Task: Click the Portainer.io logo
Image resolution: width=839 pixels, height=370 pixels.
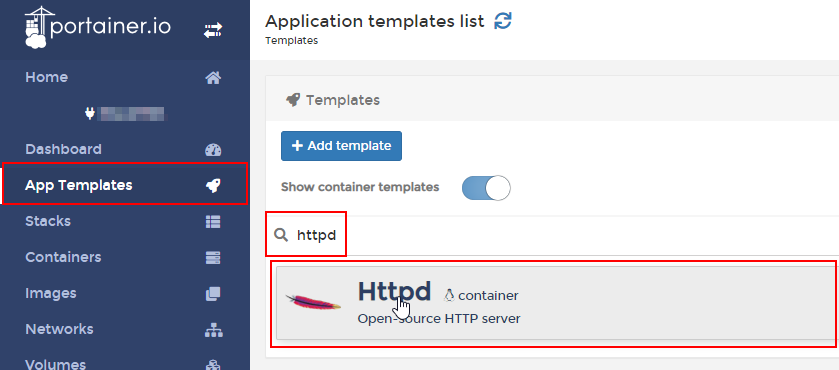Action: coord(98,27)
